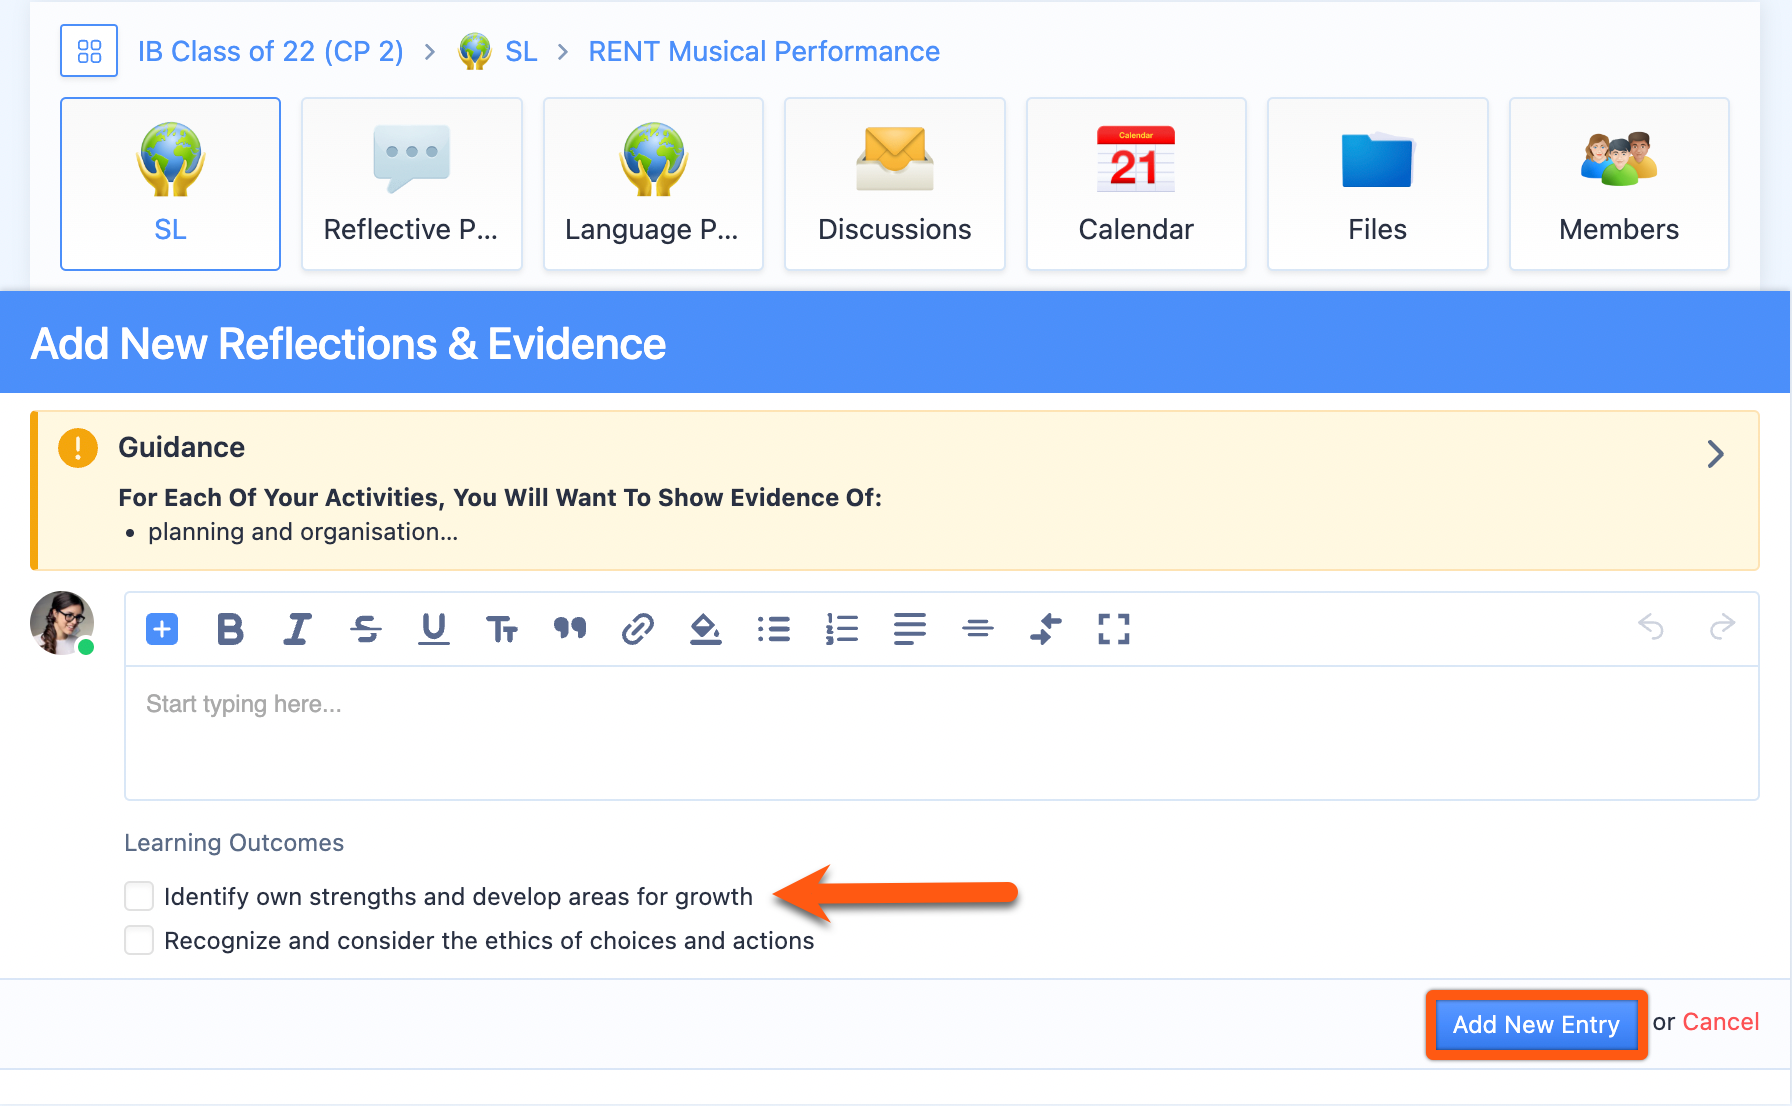Enable 'Recognize and consider the ethics of choices and actions'

click(x=139, y=940)
